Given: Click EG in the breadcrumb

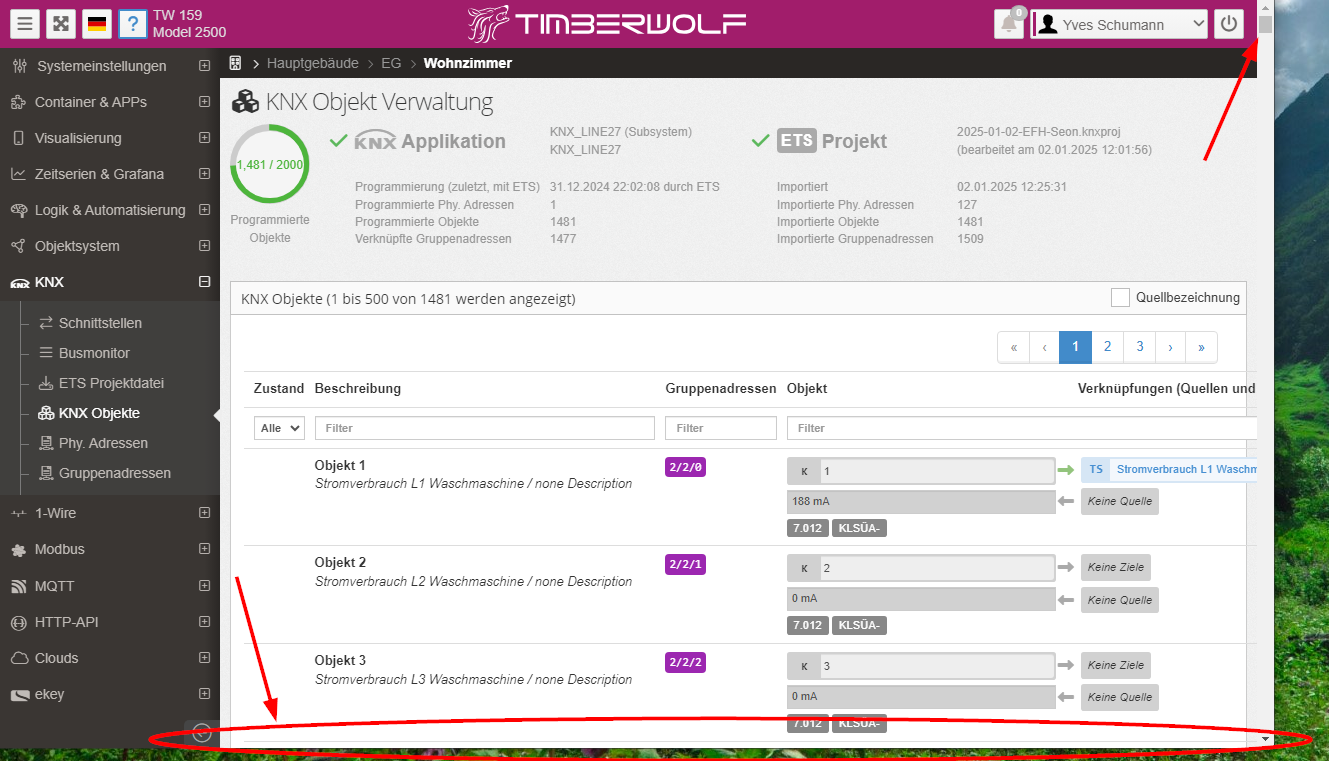Looking at the screenshot, I should 391,63.
